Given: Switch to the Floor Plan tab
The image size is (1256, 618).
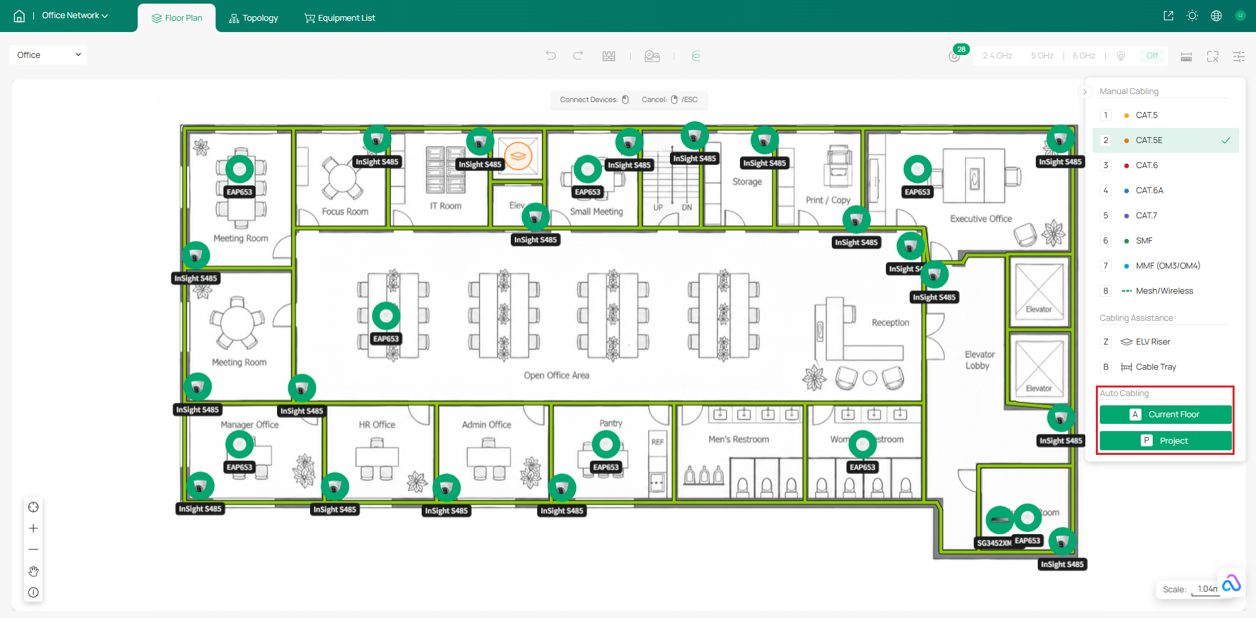Looking at the screenshot, I should tap(177, 18).
